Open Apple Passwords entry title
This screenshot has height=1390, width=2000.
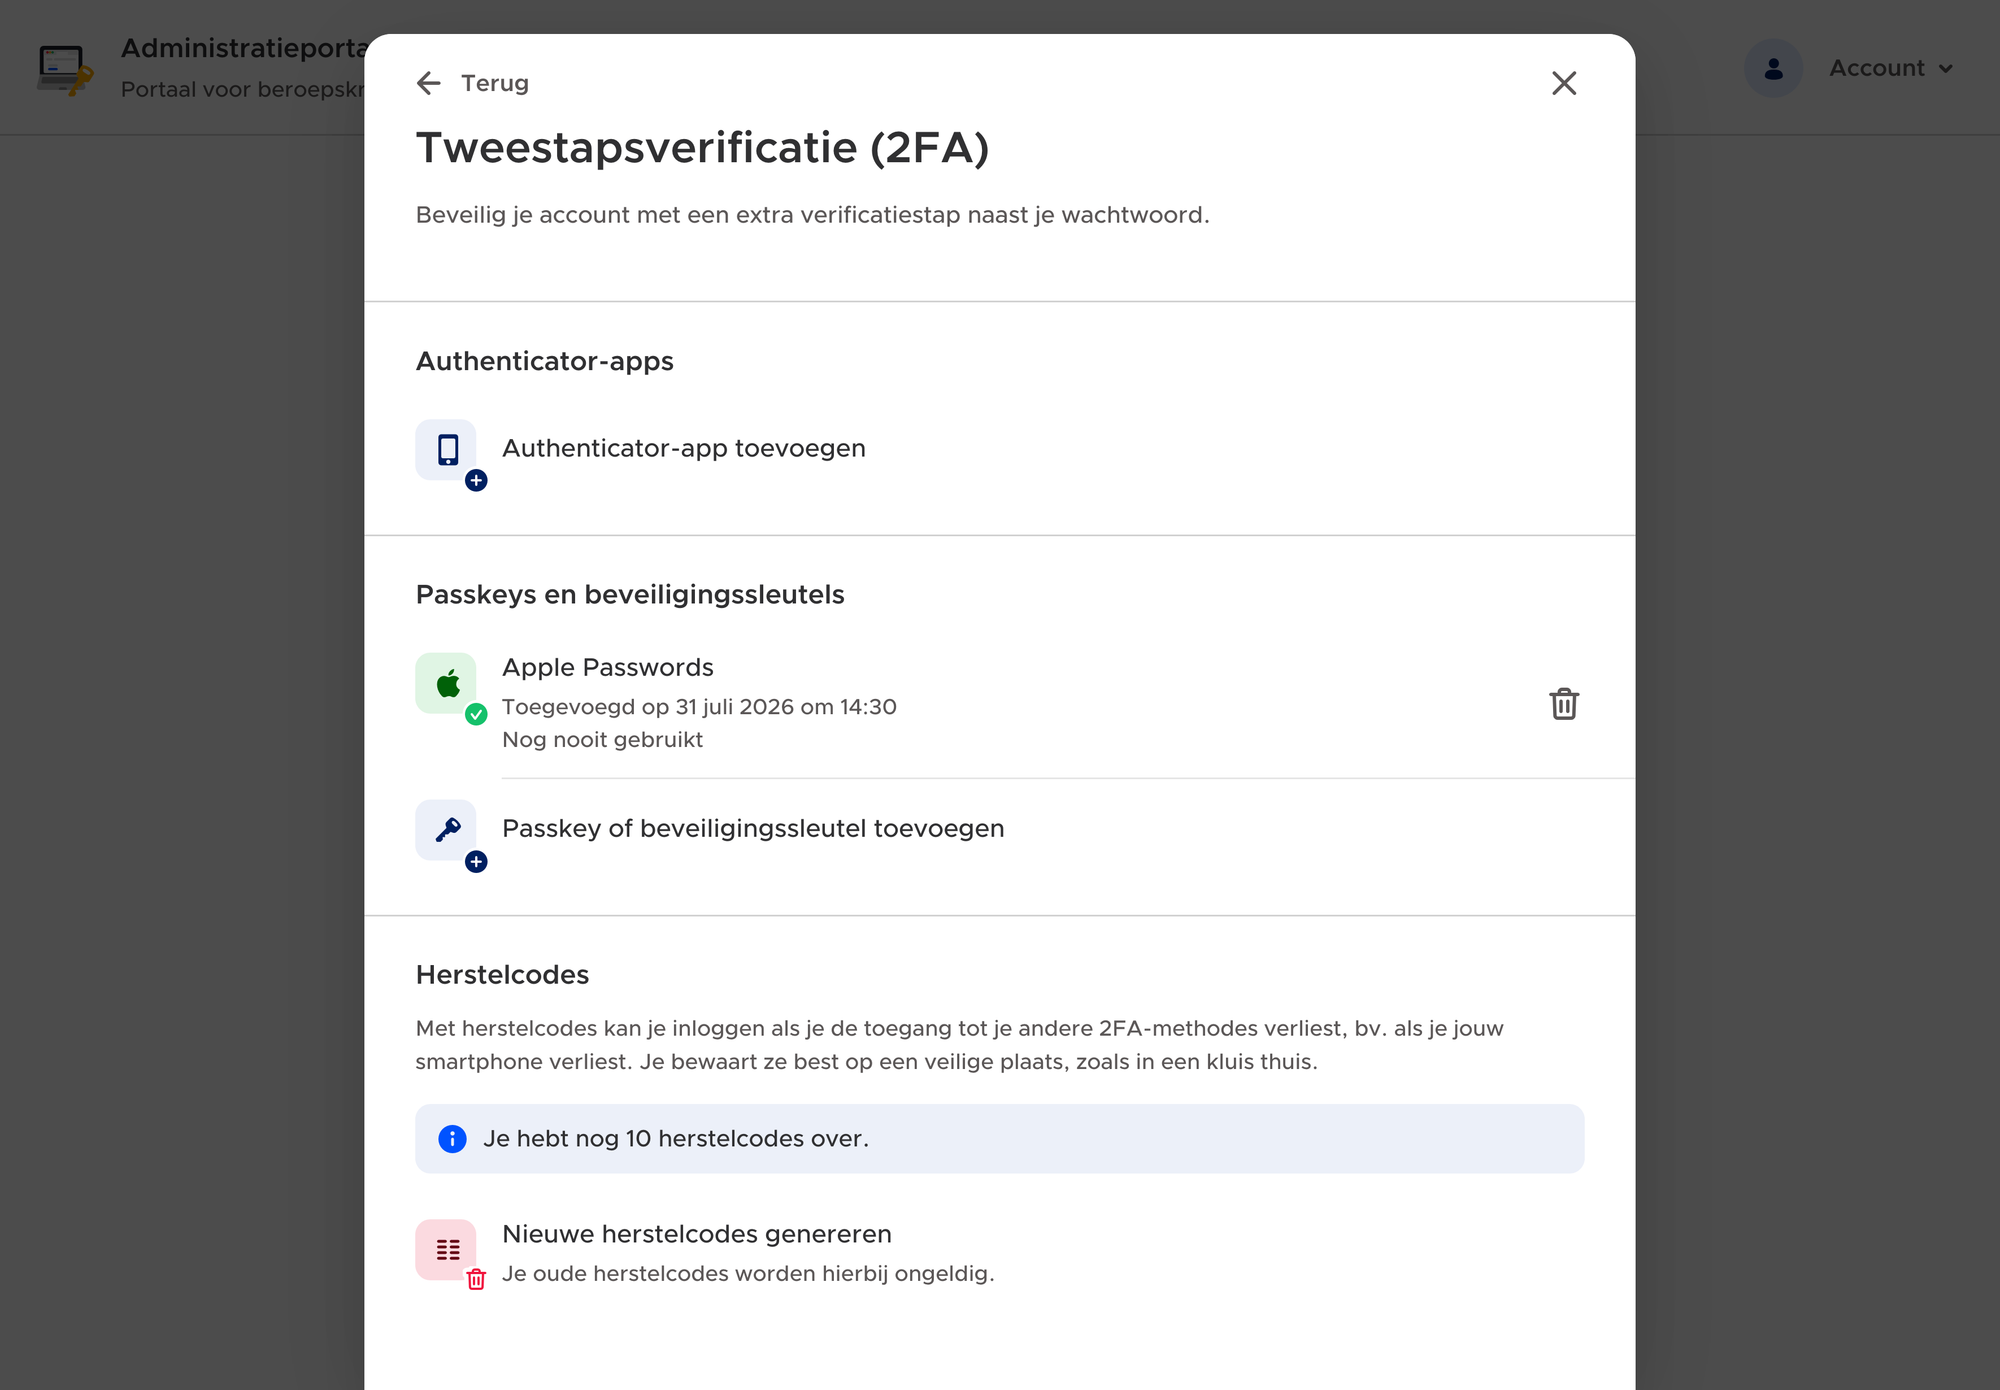(608, 667)
